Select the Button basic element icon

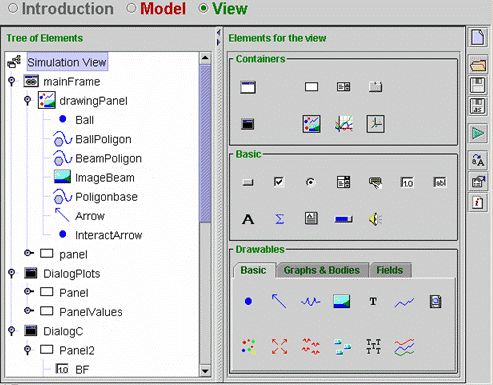pyautogui.click(x=248, y=182)
